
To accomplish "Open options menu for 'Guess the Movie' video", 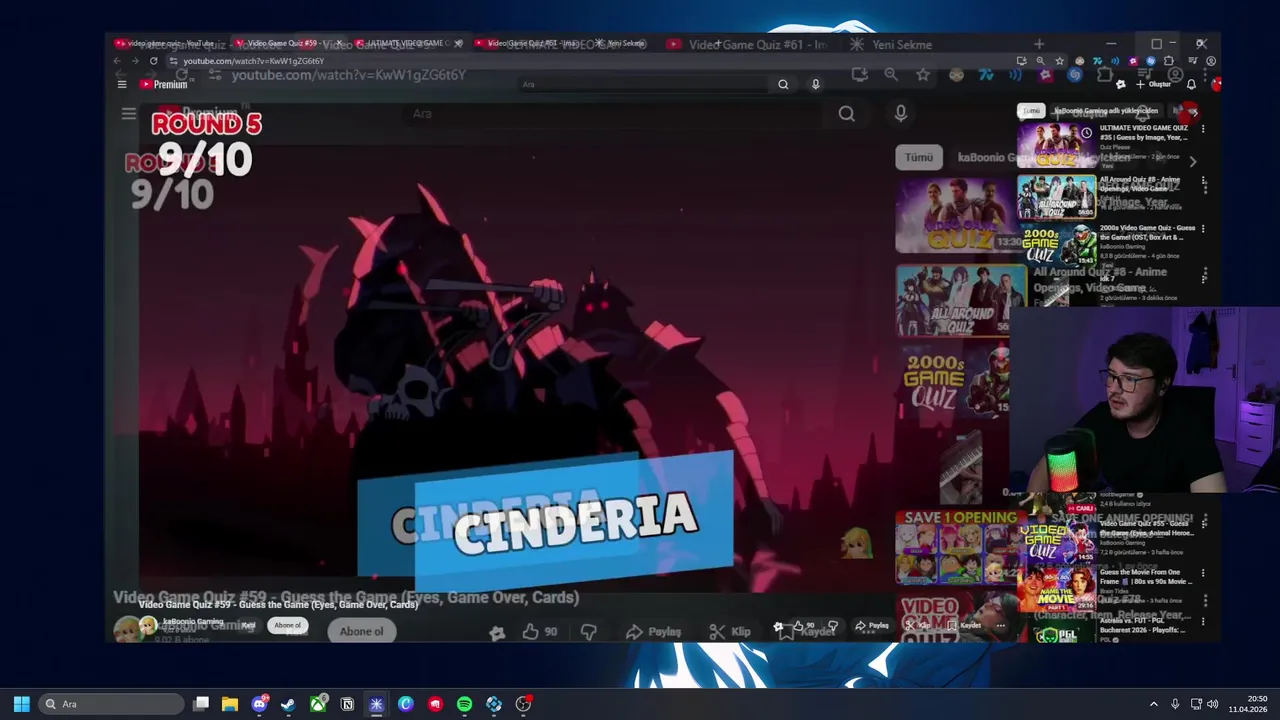I will coord(1204,573).
